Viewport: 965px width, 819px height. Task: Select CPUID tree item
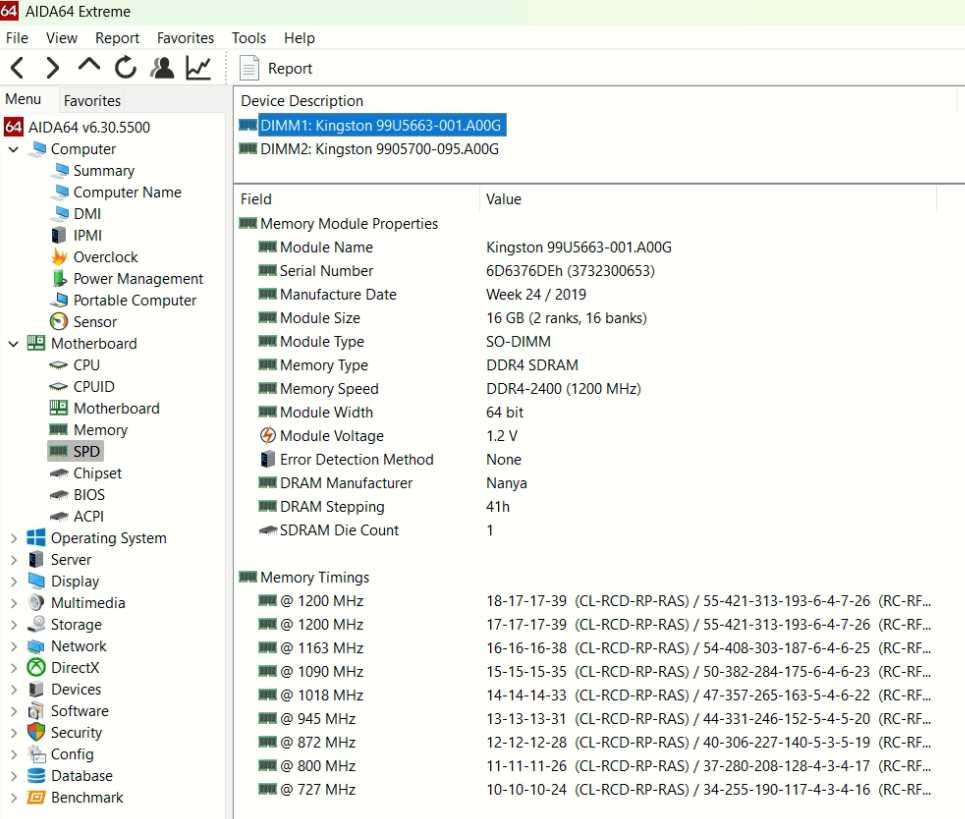point(94,386)
